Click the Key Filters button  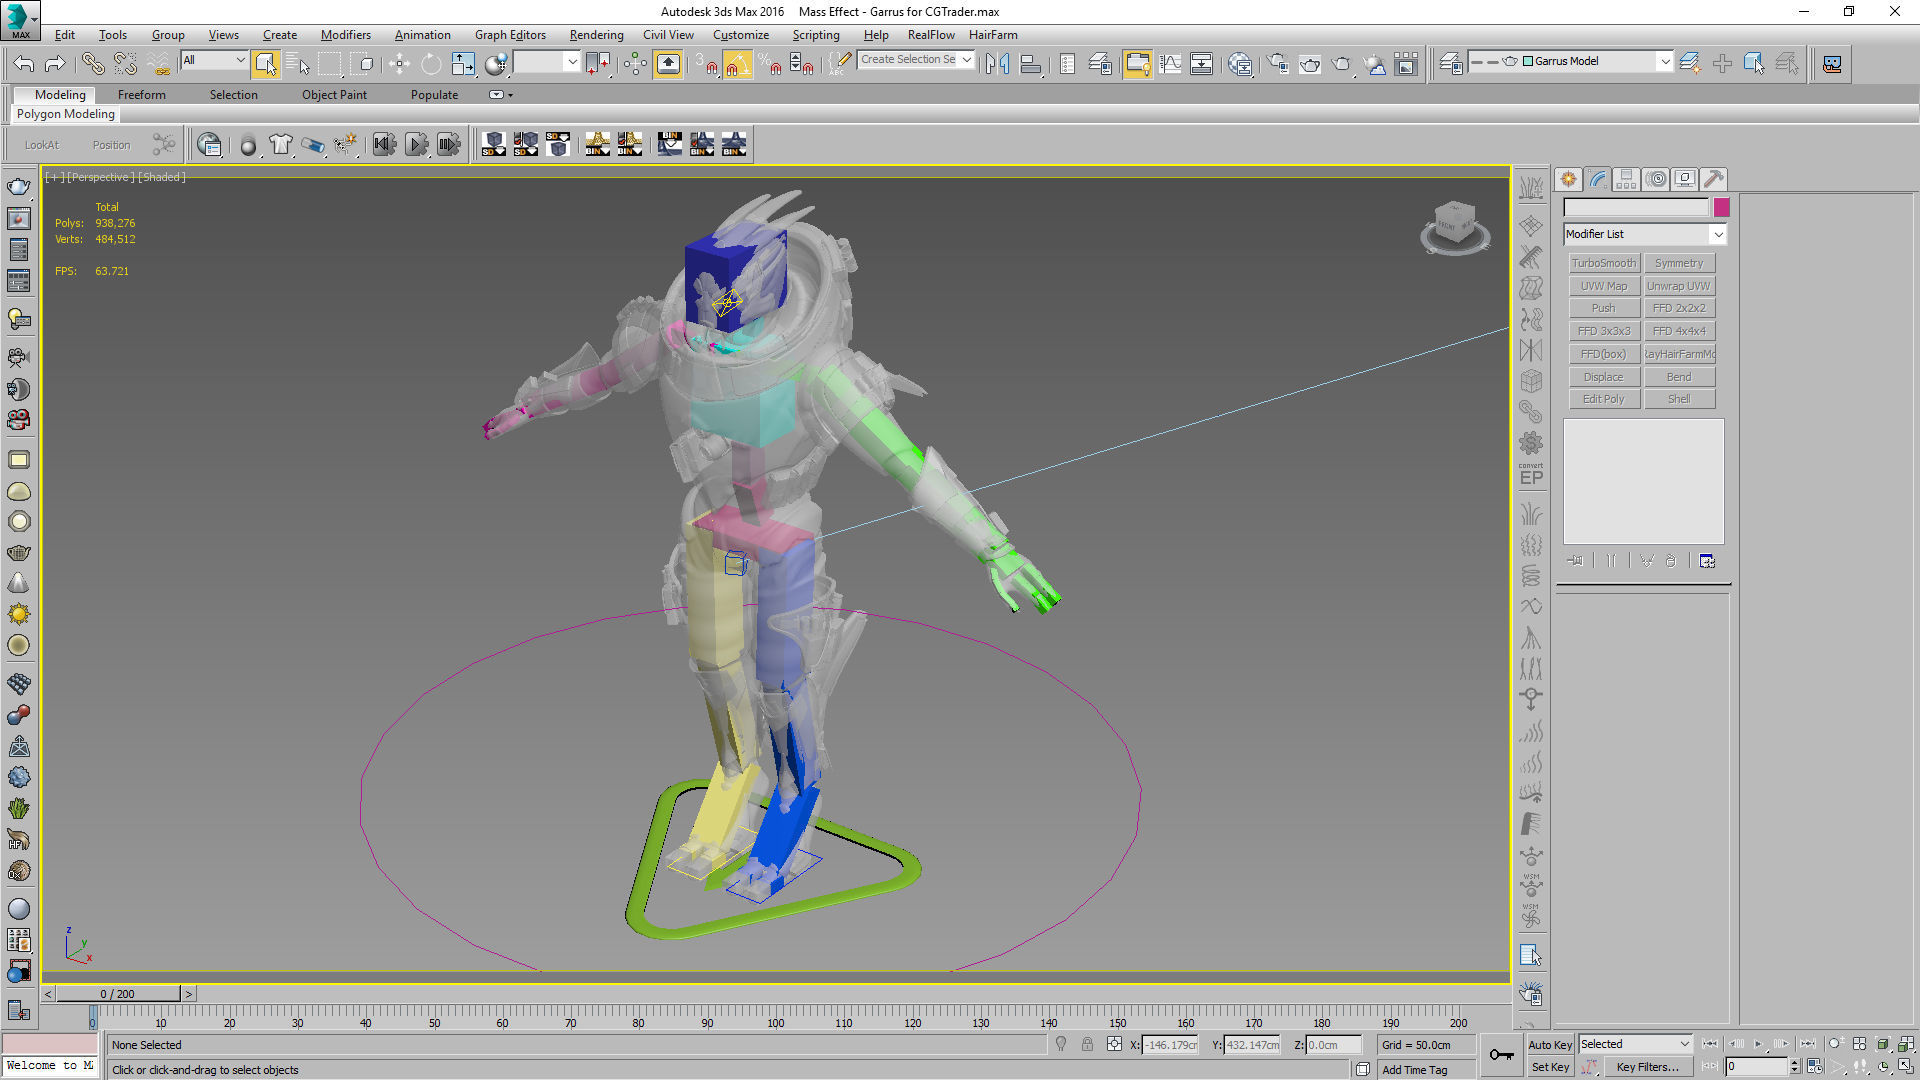coord(1647,1067)
